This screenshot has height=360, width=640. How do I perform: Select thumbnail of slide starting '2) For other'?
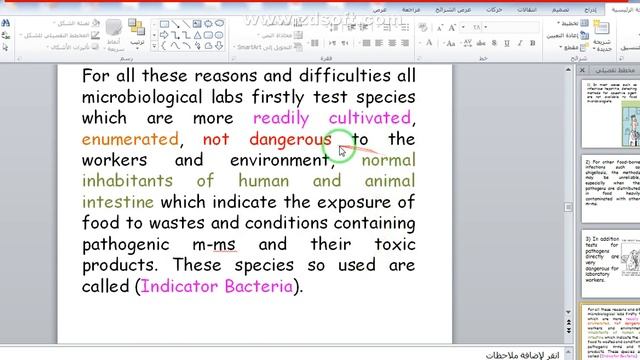tap(611, 189)
